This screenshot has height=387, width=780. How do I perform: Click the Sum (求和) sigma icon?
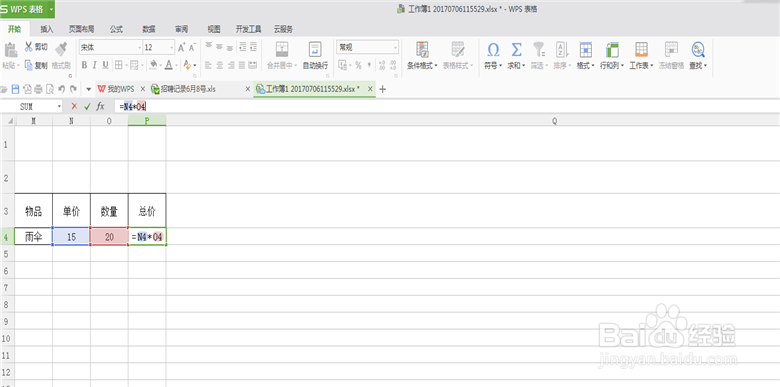pyautogui.click(x=516, y=50)
